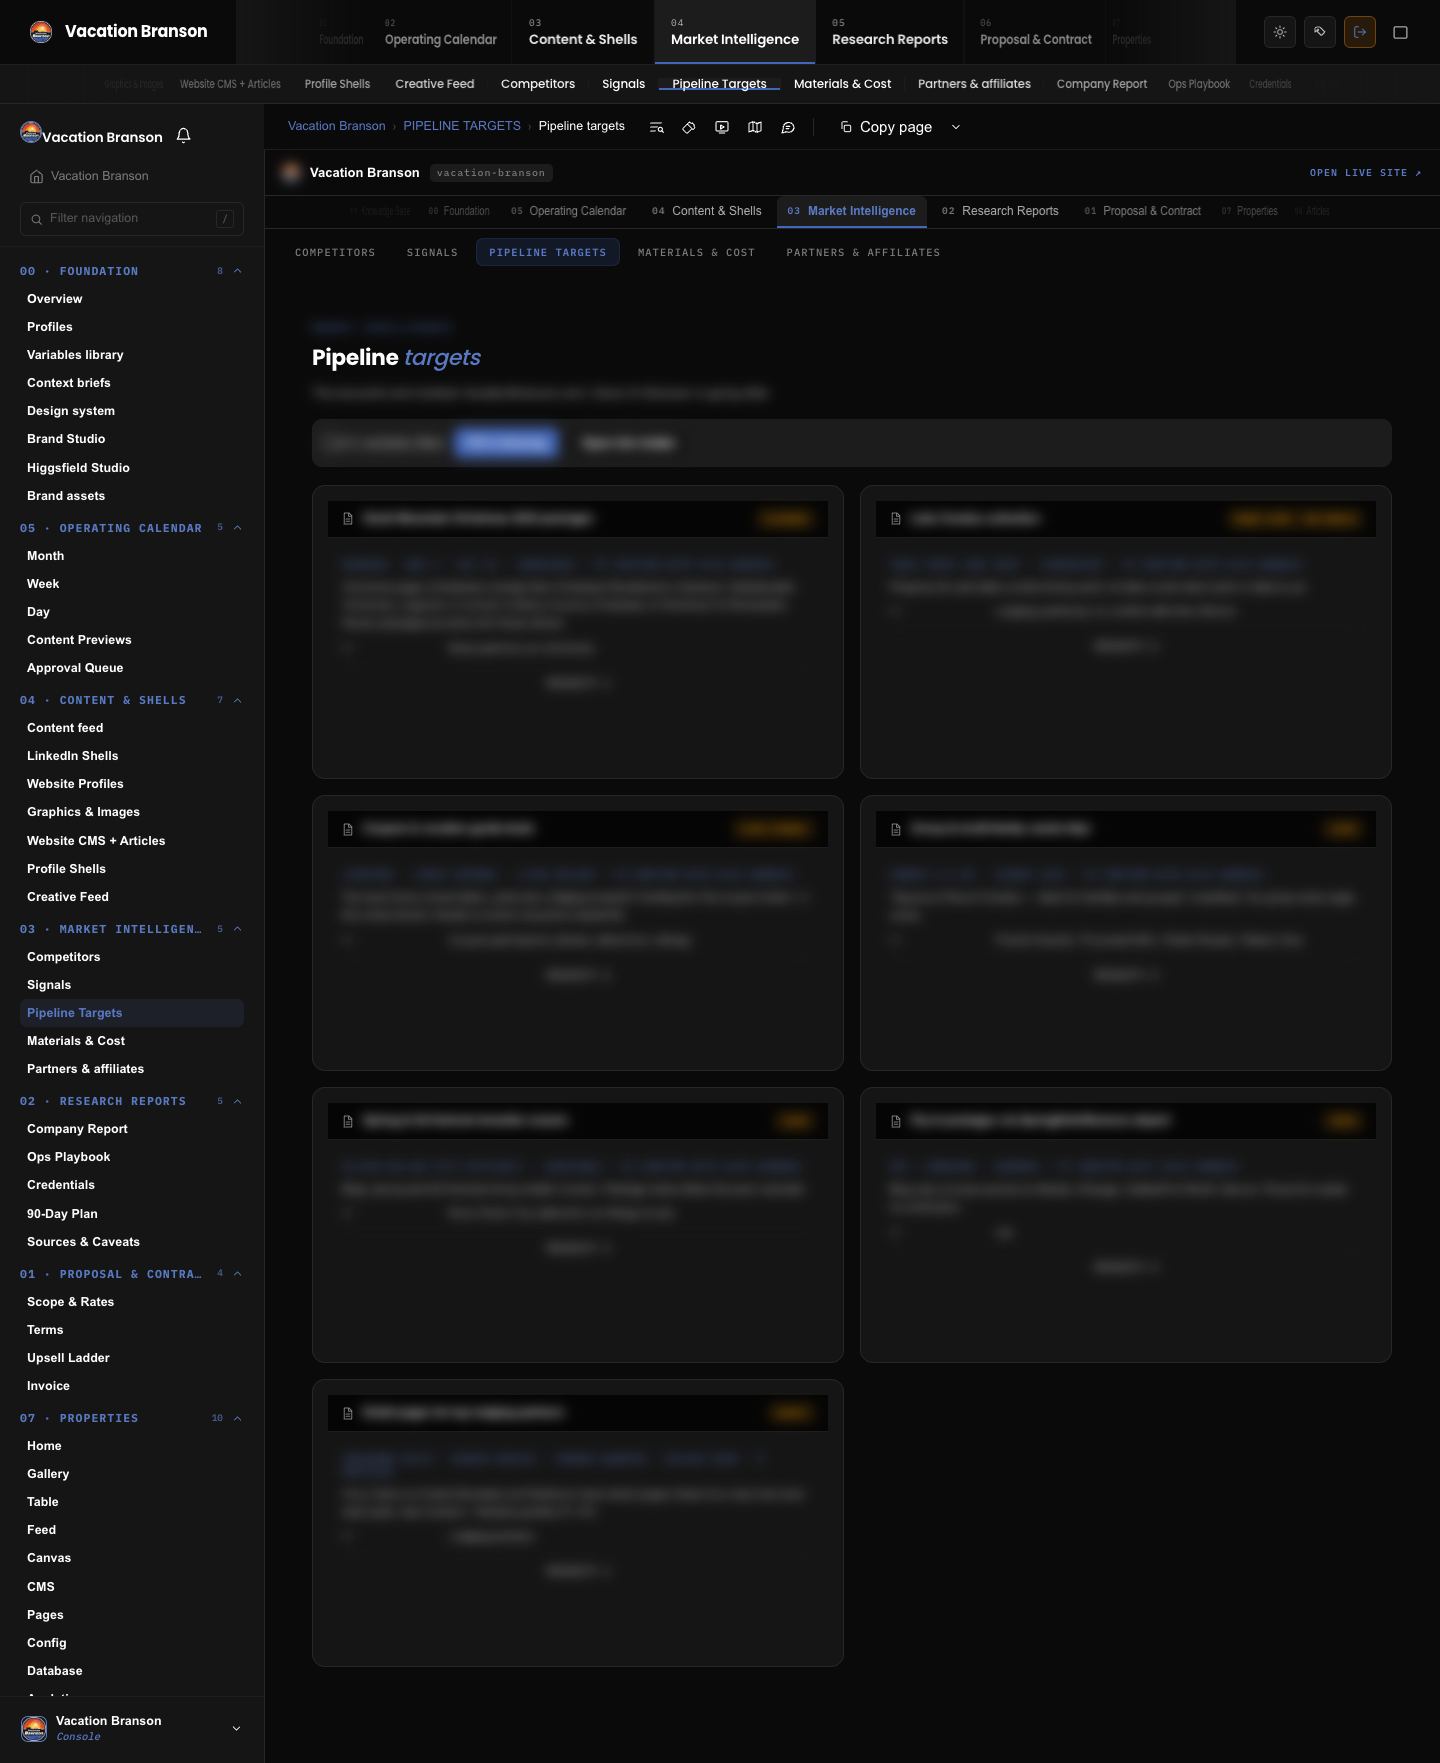This screenshot has height=1763, width=1440.
Task: Open notifications bell beside Vacation Branson
Action: (183, 136)
